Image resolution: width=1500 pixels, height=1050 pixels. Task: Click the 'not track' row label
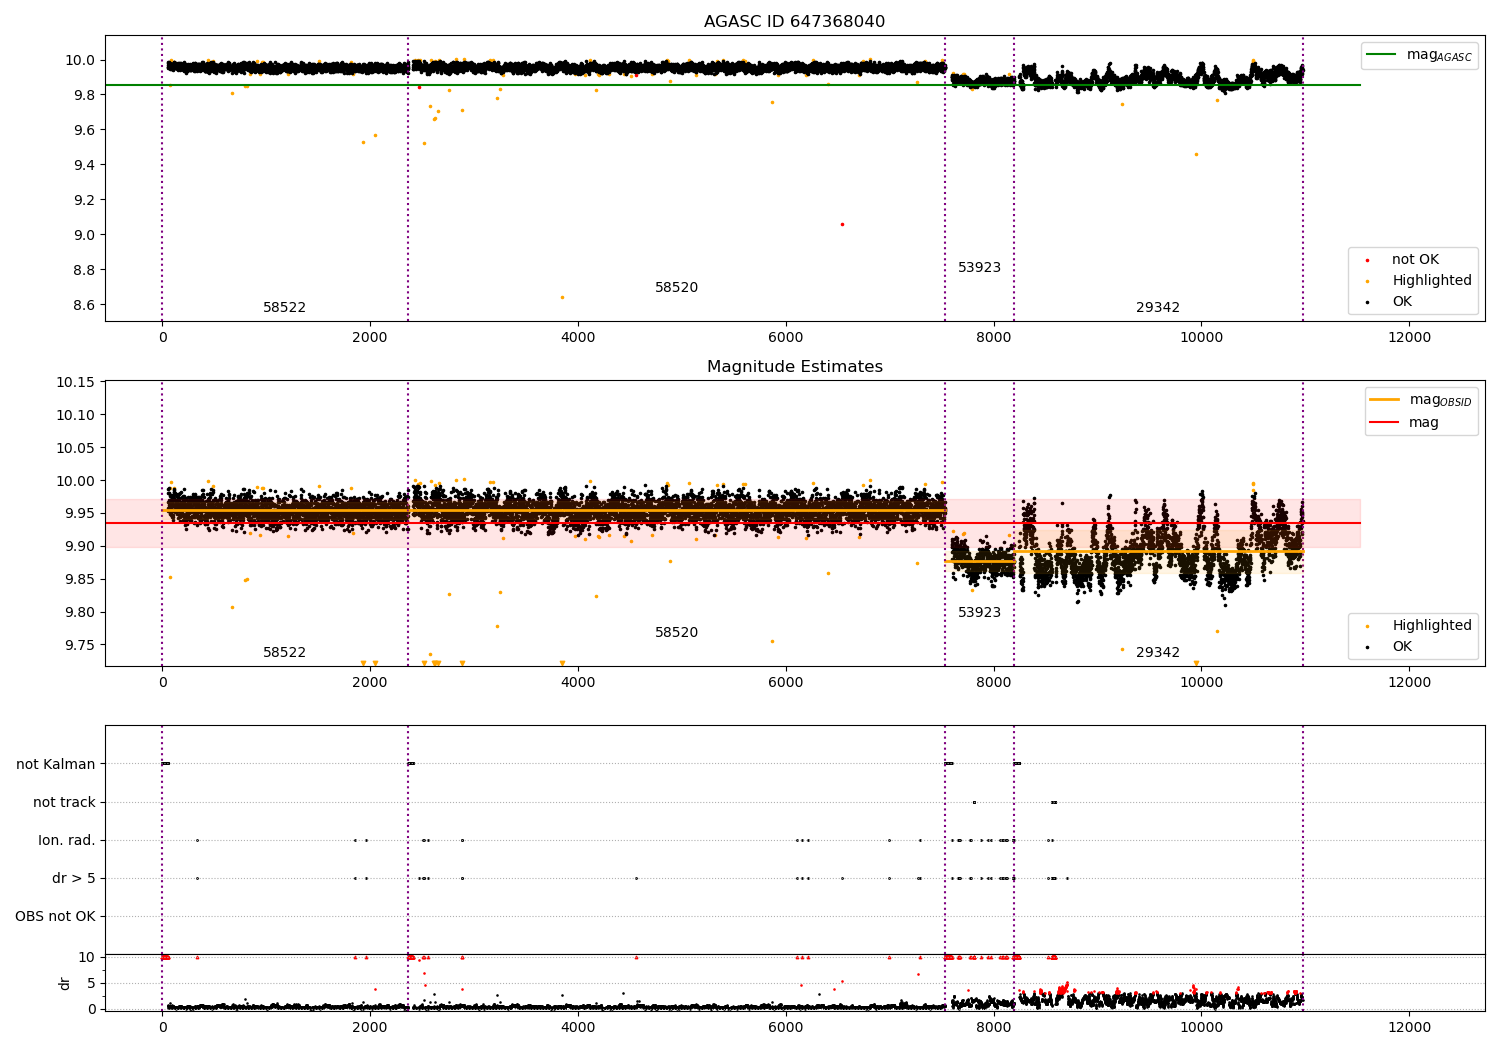click(x=64, y=803)
